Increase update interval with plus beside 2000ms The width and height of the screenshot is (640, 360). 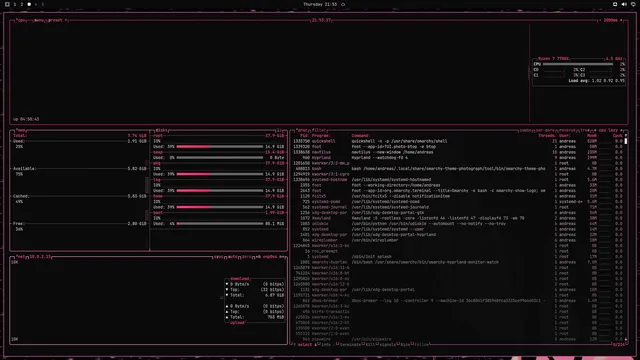click(x=621, y=20)
